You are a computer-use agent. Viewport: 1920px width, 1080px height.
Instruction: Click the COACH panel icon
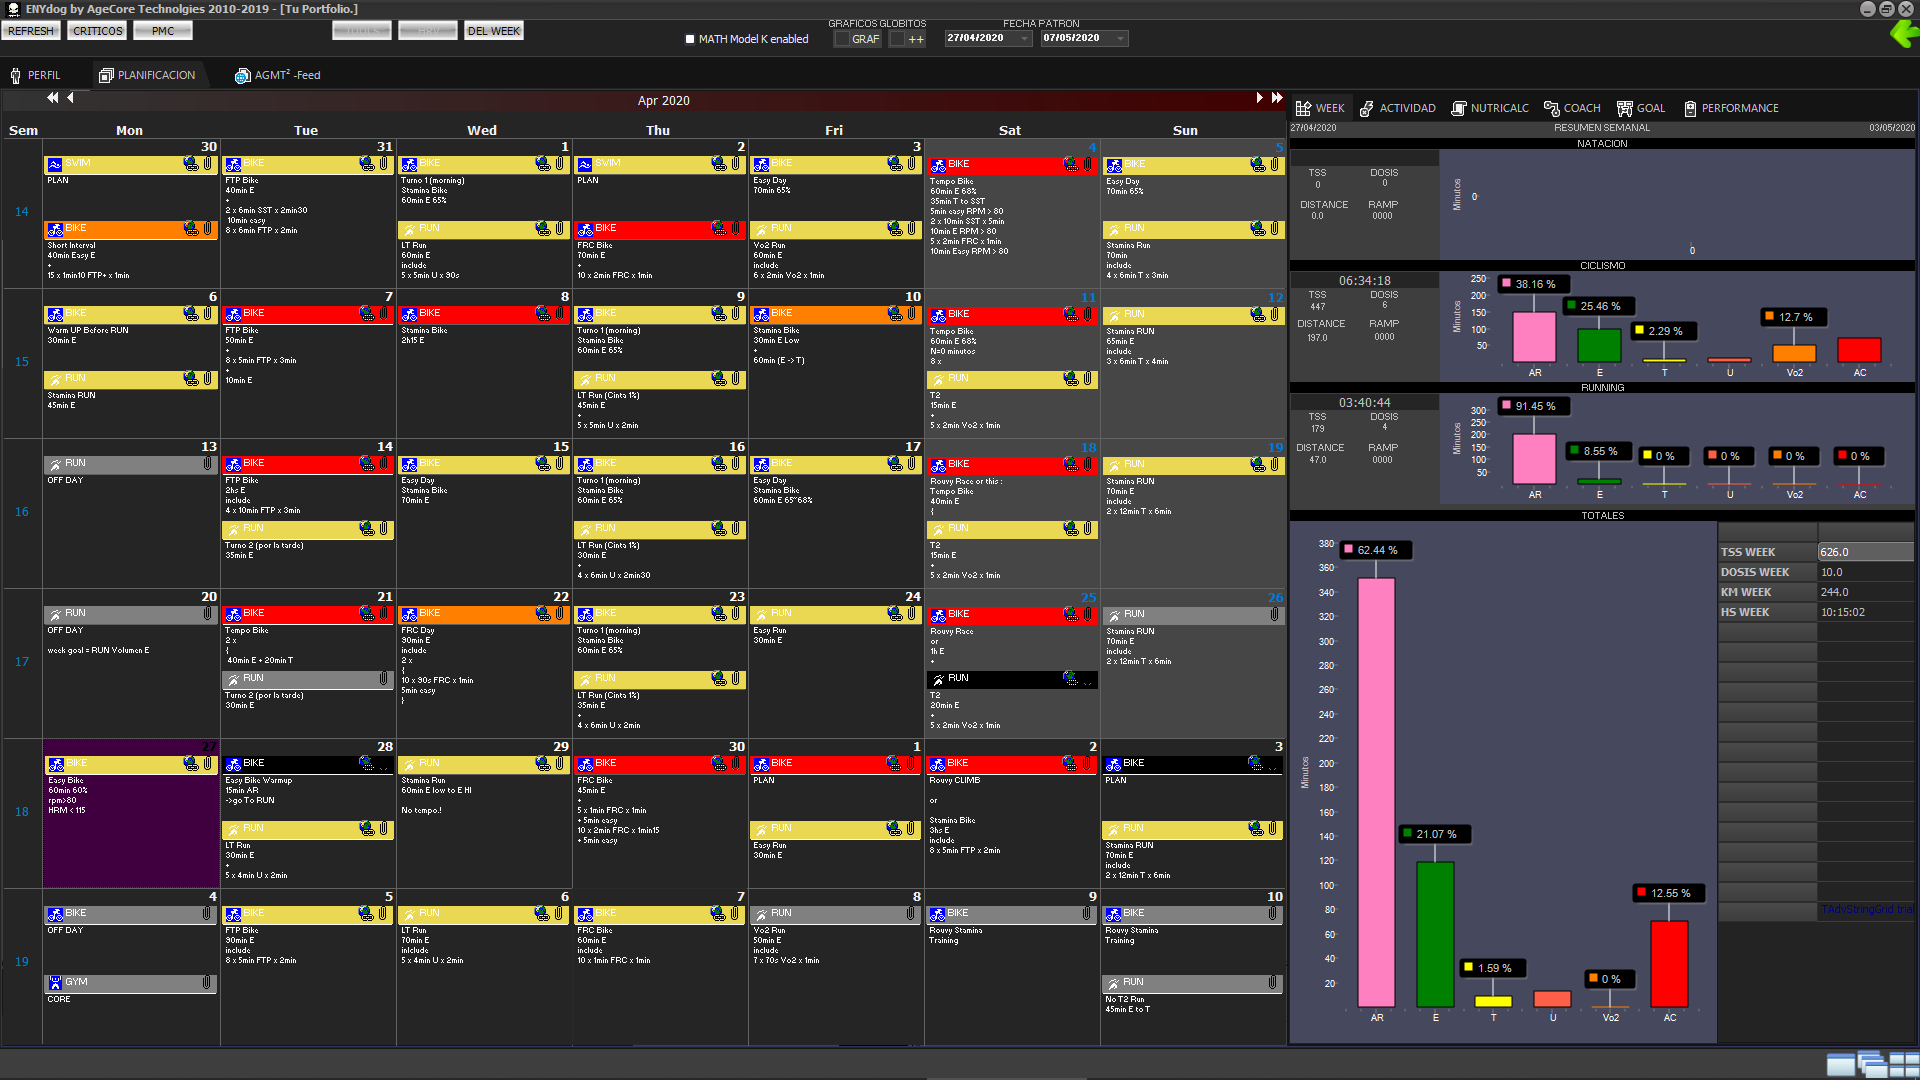pyautogui.click(x=1553, y=108)
